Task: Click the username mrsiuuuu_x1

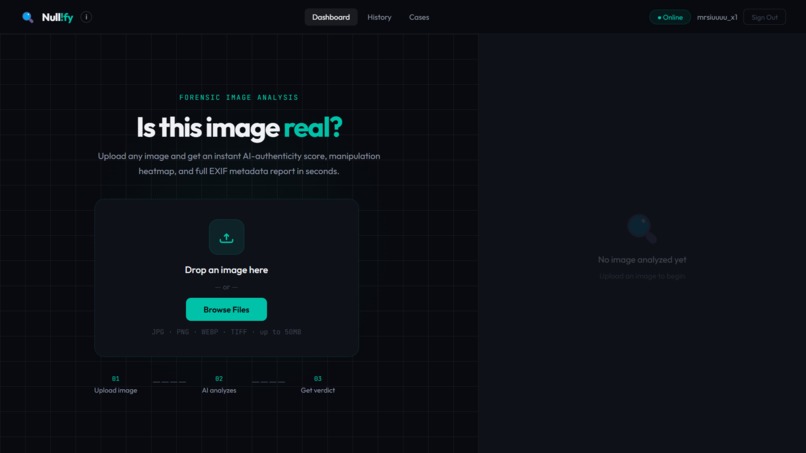Action: 717,17
